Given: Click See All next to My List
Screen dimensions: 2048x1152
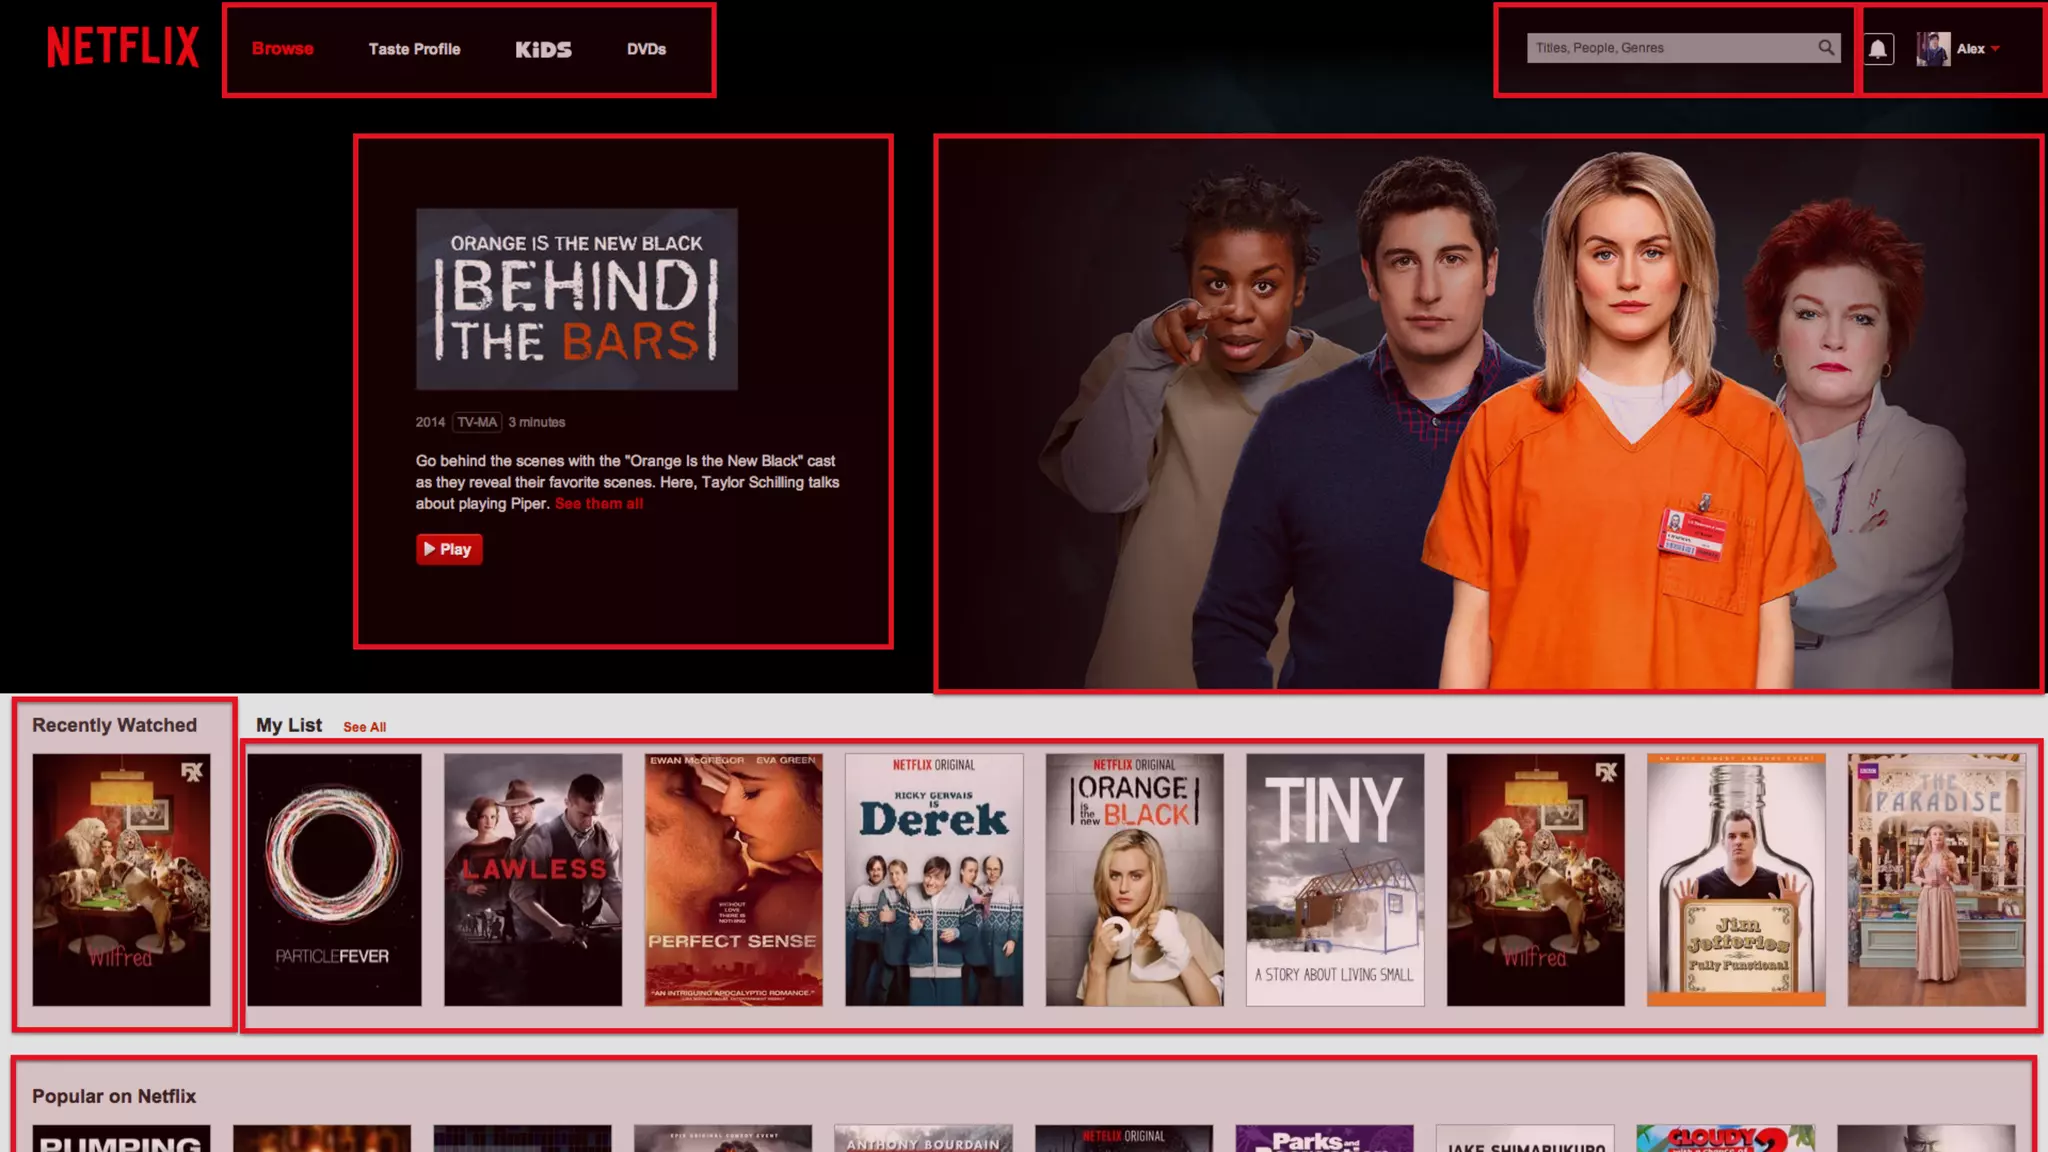Looking at the screenshot, I should [364, 727].
